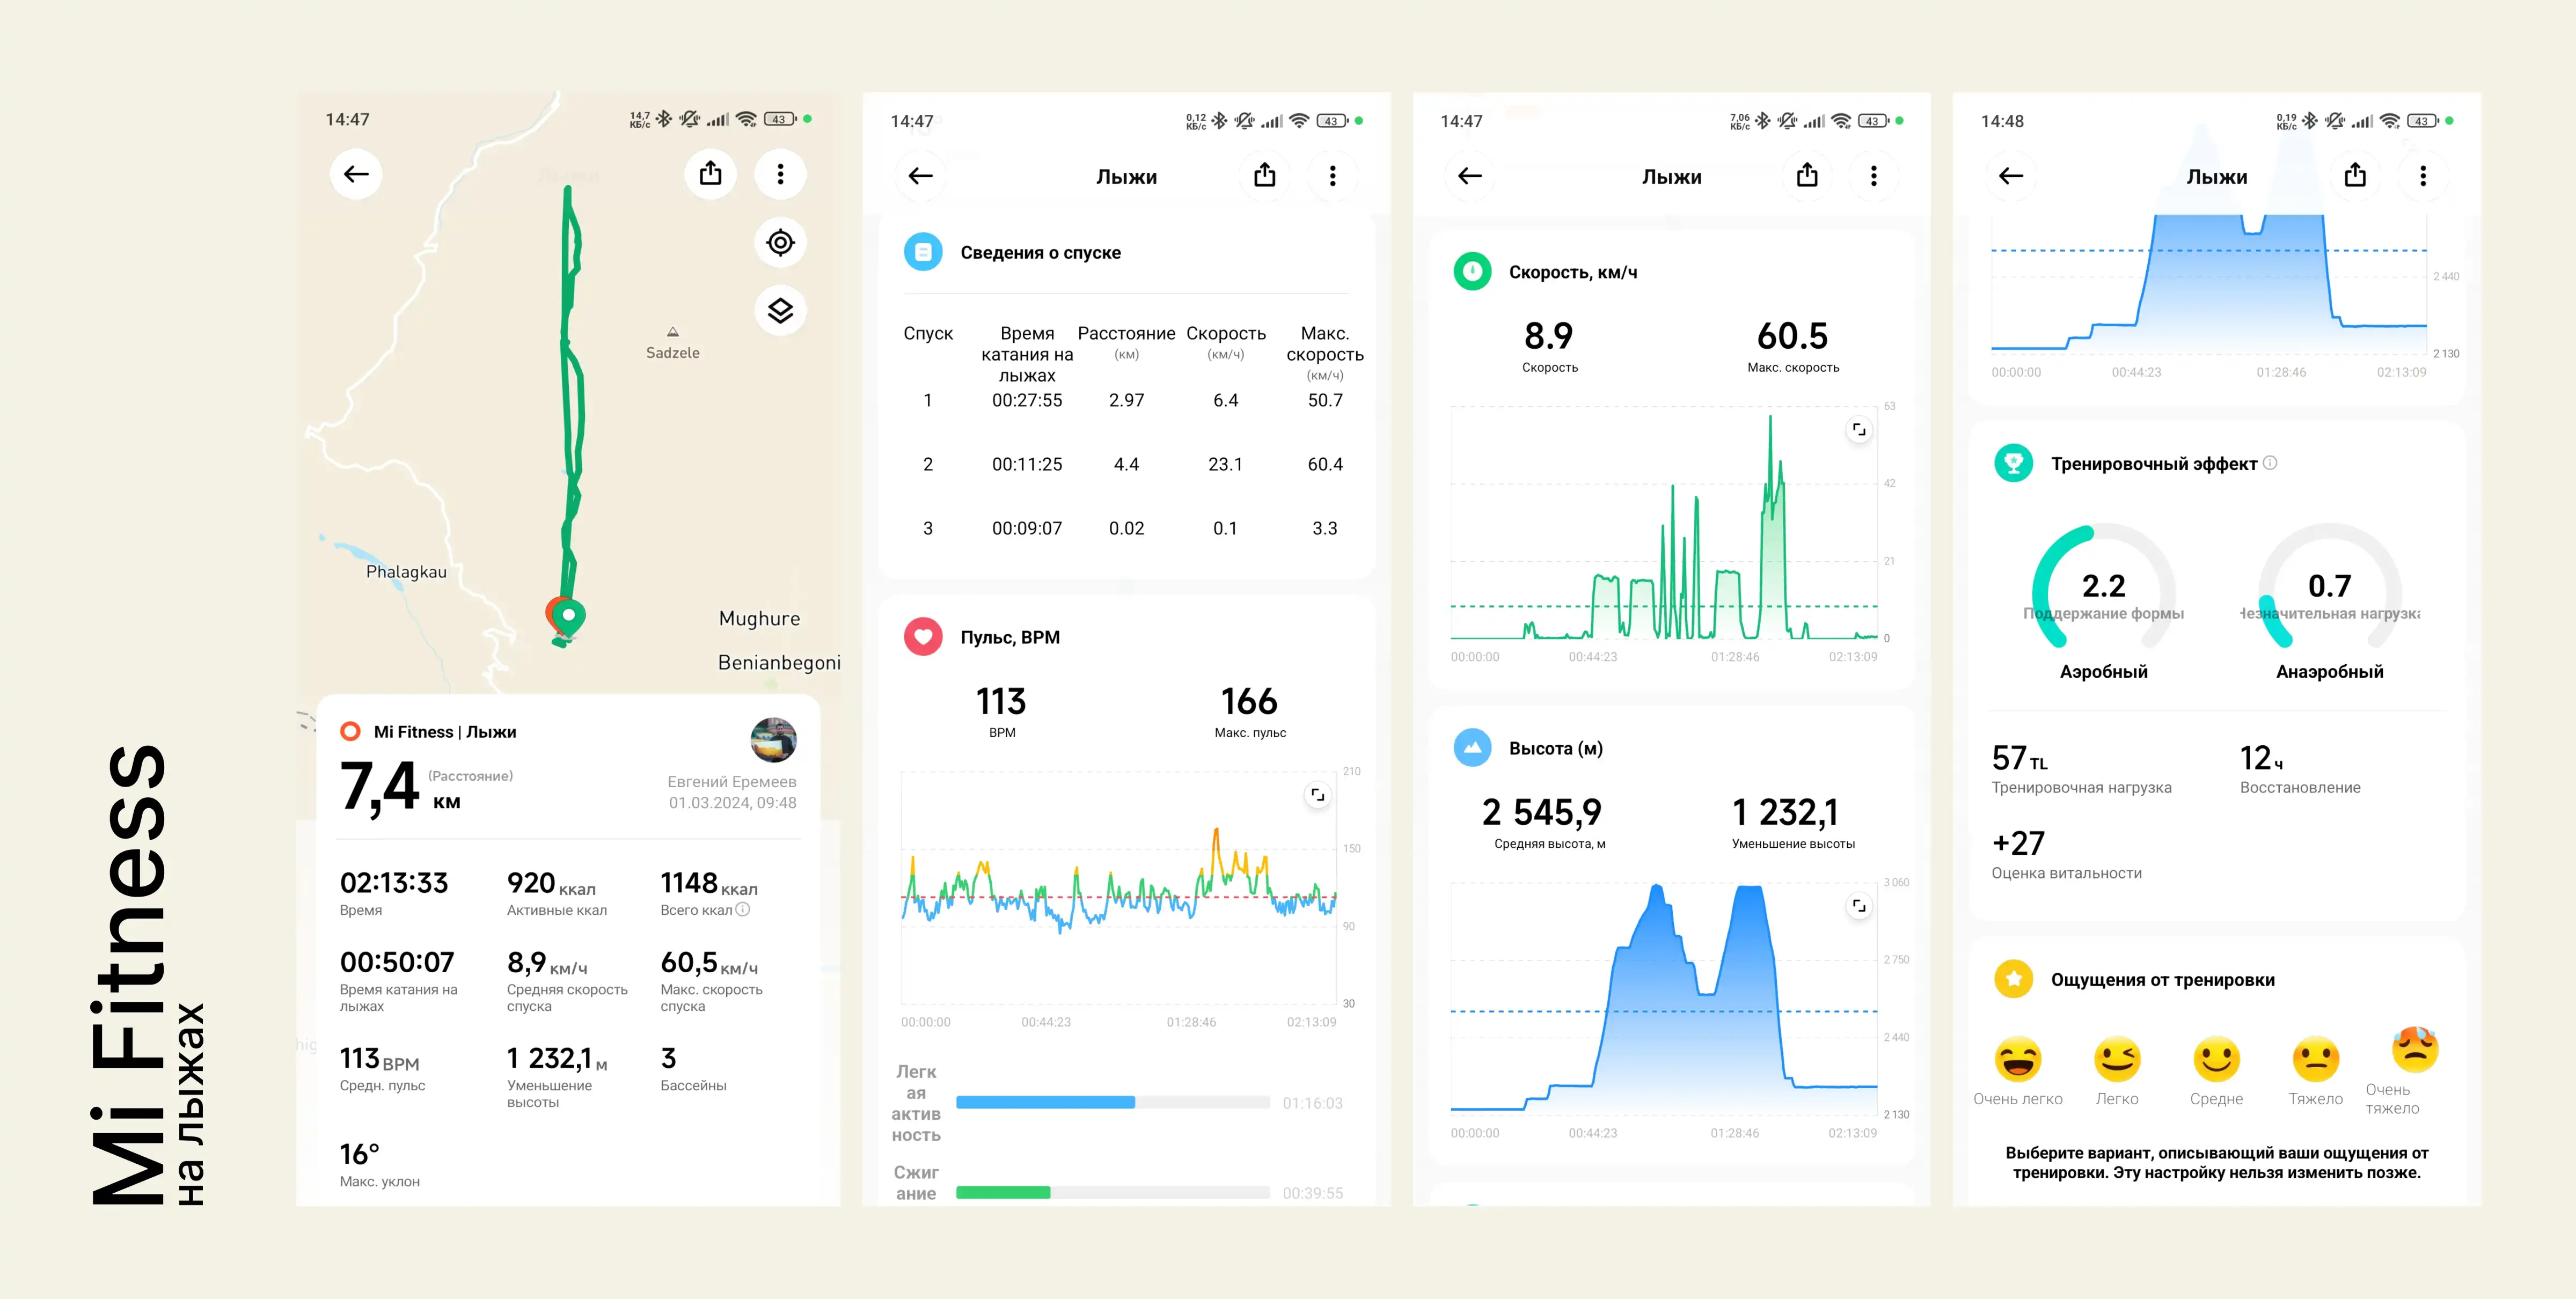Tap the green Скорость section icon

click(1472, 272)
